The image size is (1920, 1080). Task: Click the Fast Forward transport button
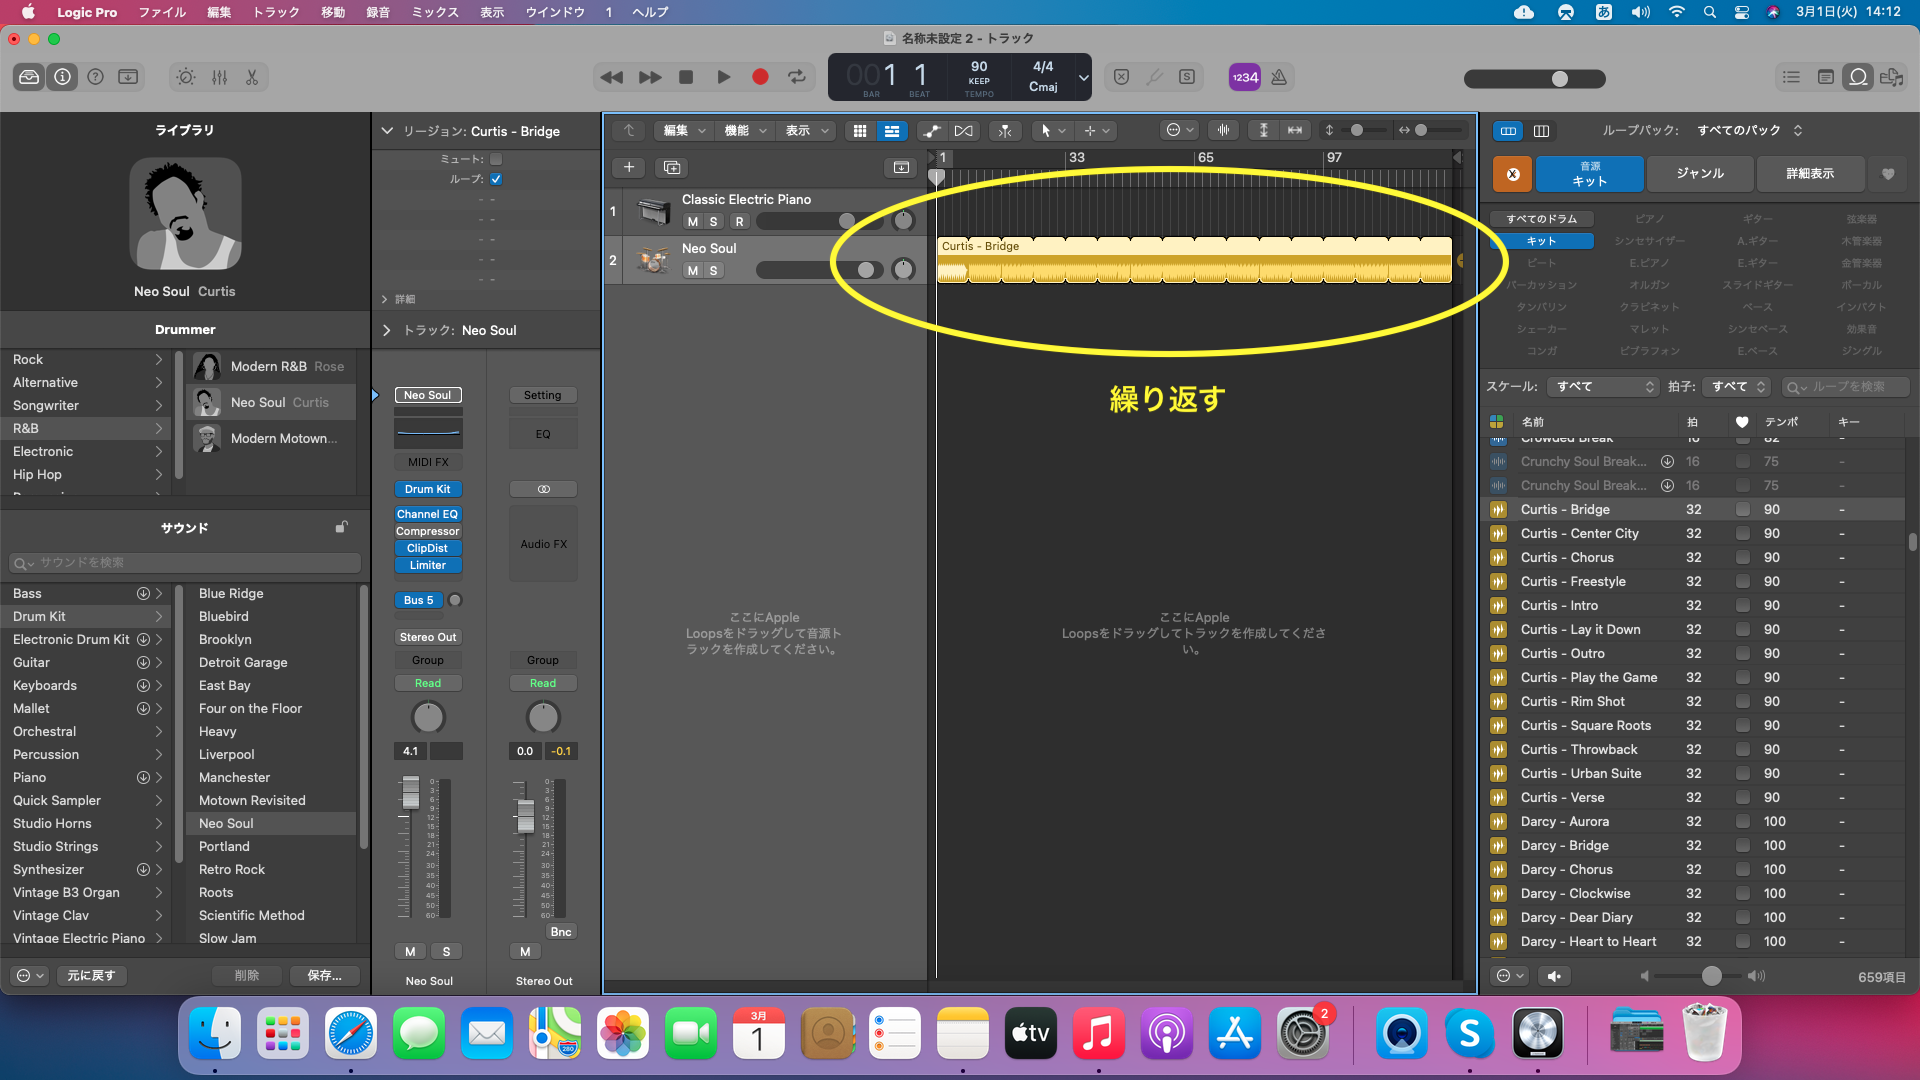(x=650, y=77)
